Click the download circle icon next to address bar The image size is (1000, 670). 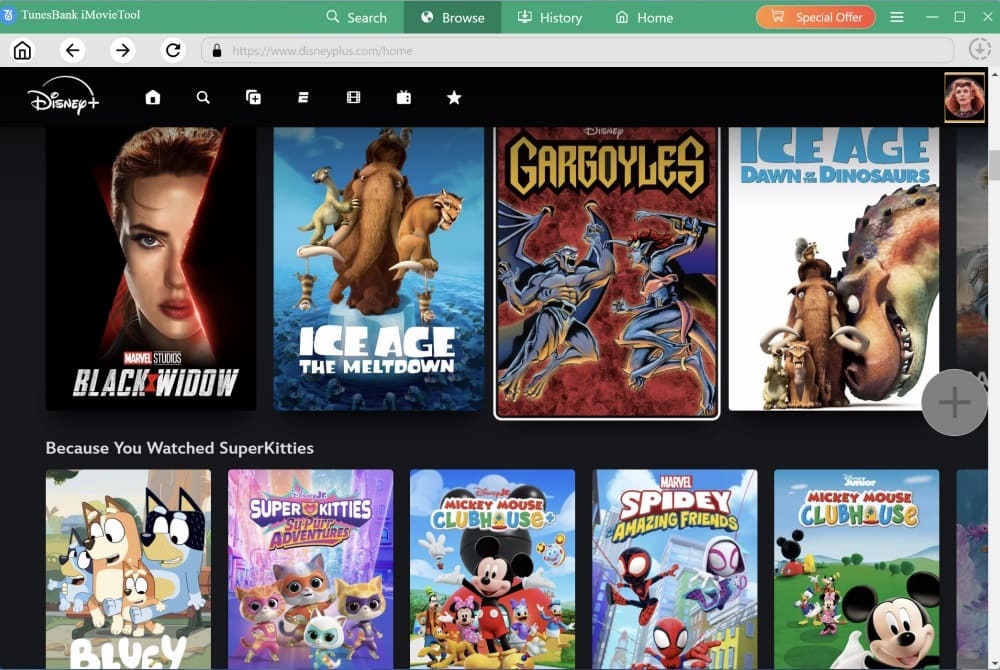pos(979,49)
